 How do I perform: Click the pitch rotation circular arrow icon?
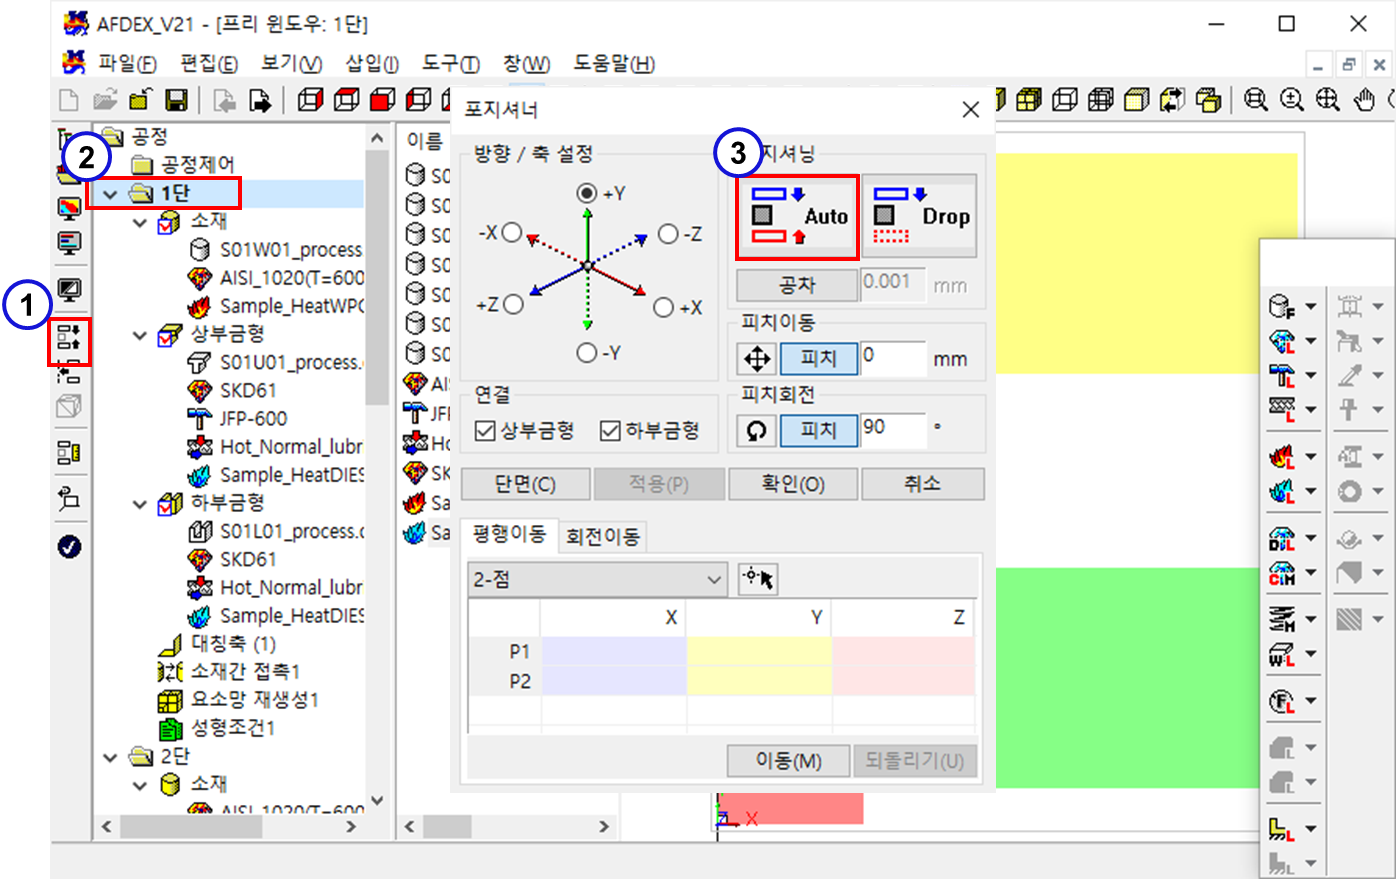click(757, 430)
